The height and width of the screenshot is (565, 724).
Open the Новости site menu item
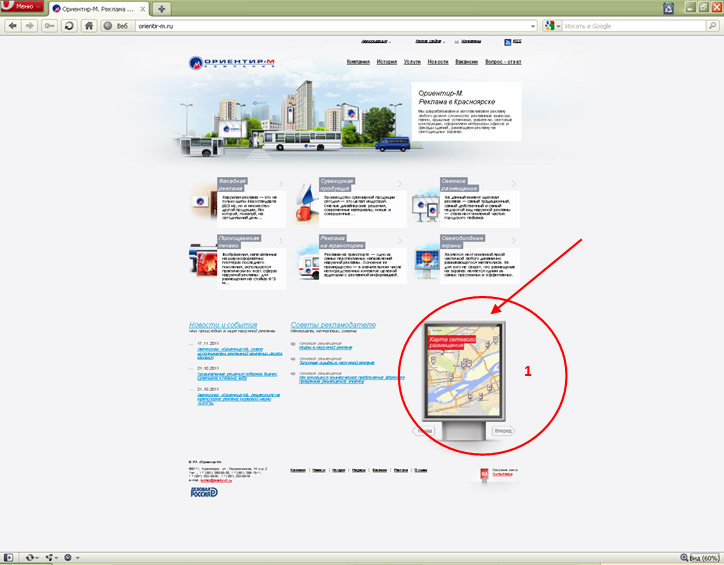pos(438,62)
